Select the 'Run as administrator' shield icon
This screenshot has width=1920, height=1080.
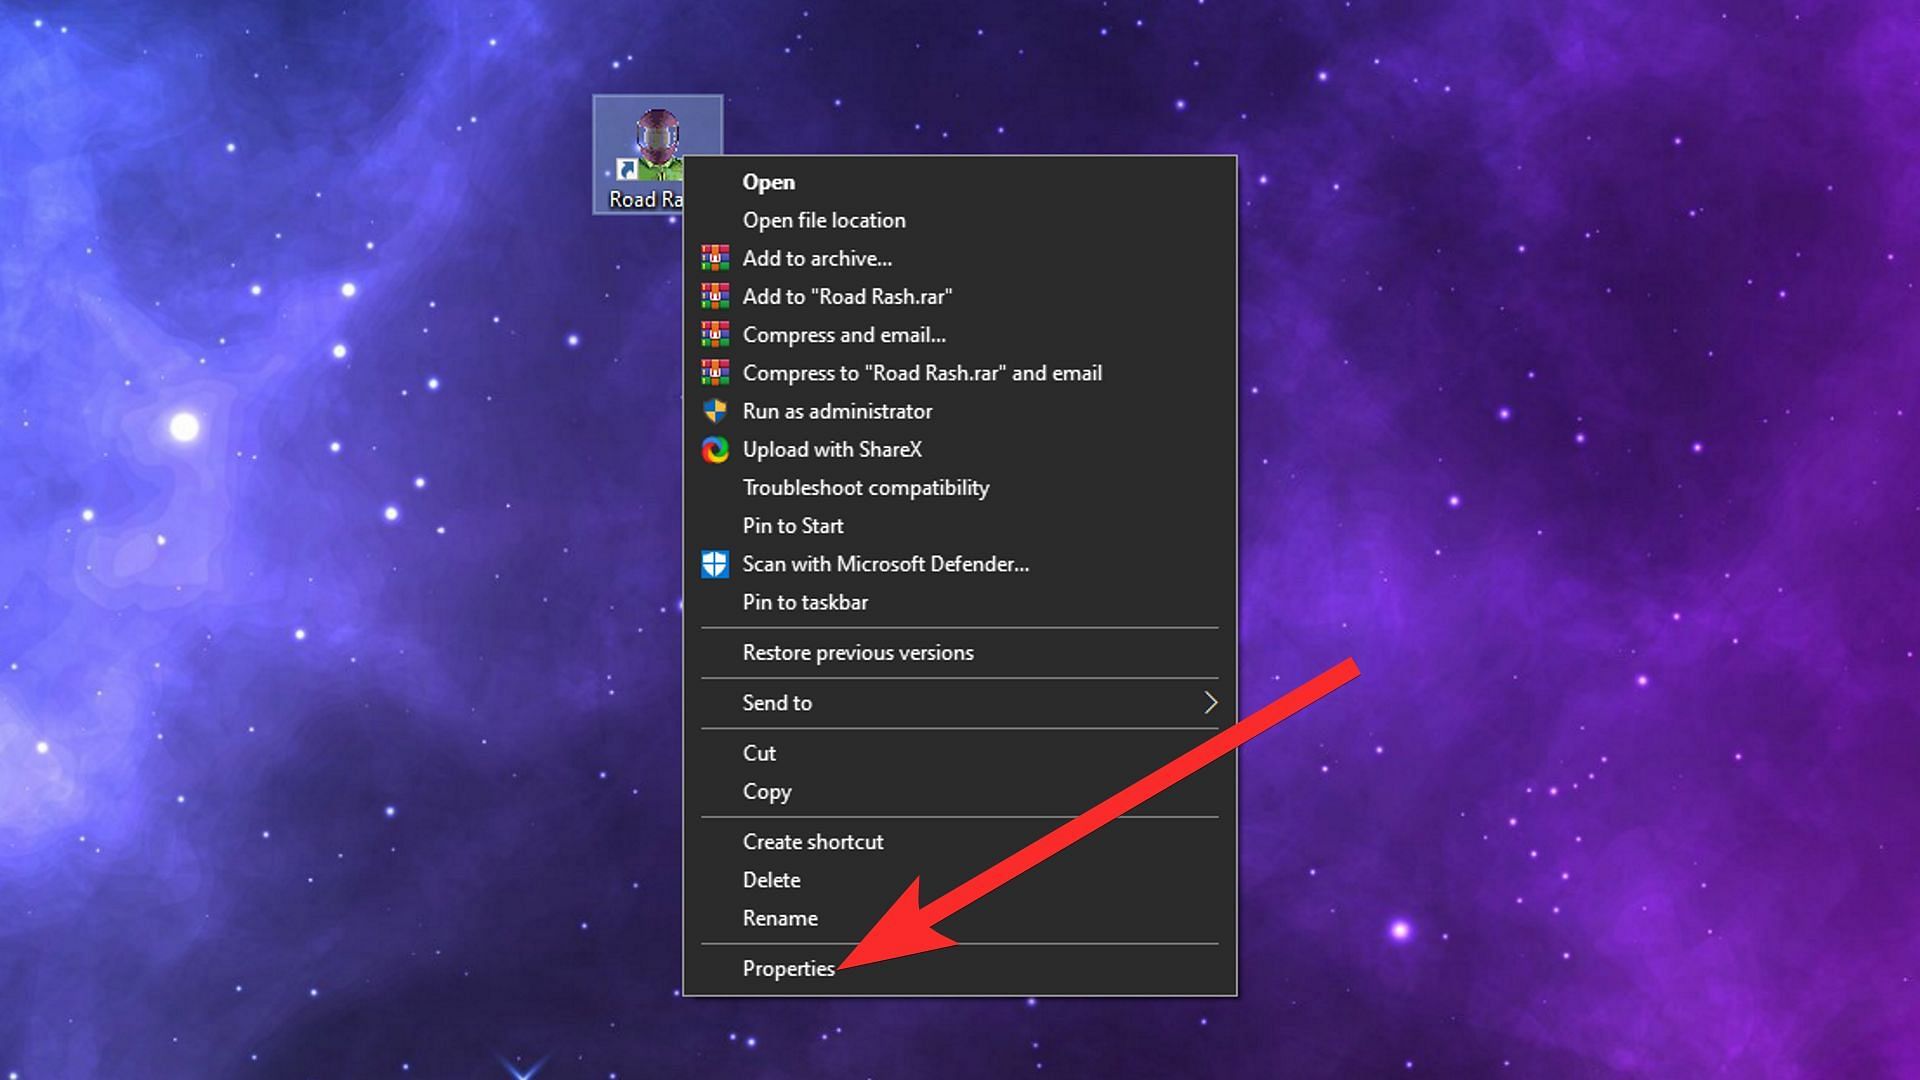719,410
